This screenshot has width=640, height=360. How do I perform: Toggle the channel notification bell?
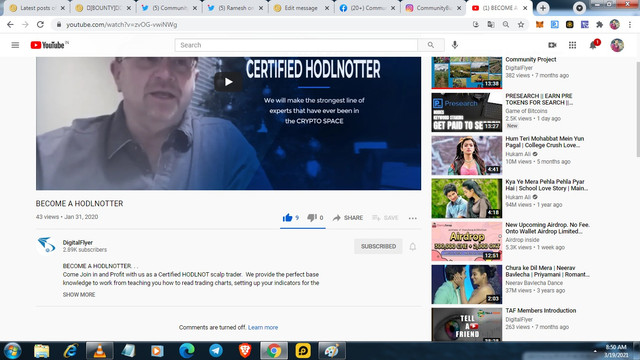coord(413,247)
